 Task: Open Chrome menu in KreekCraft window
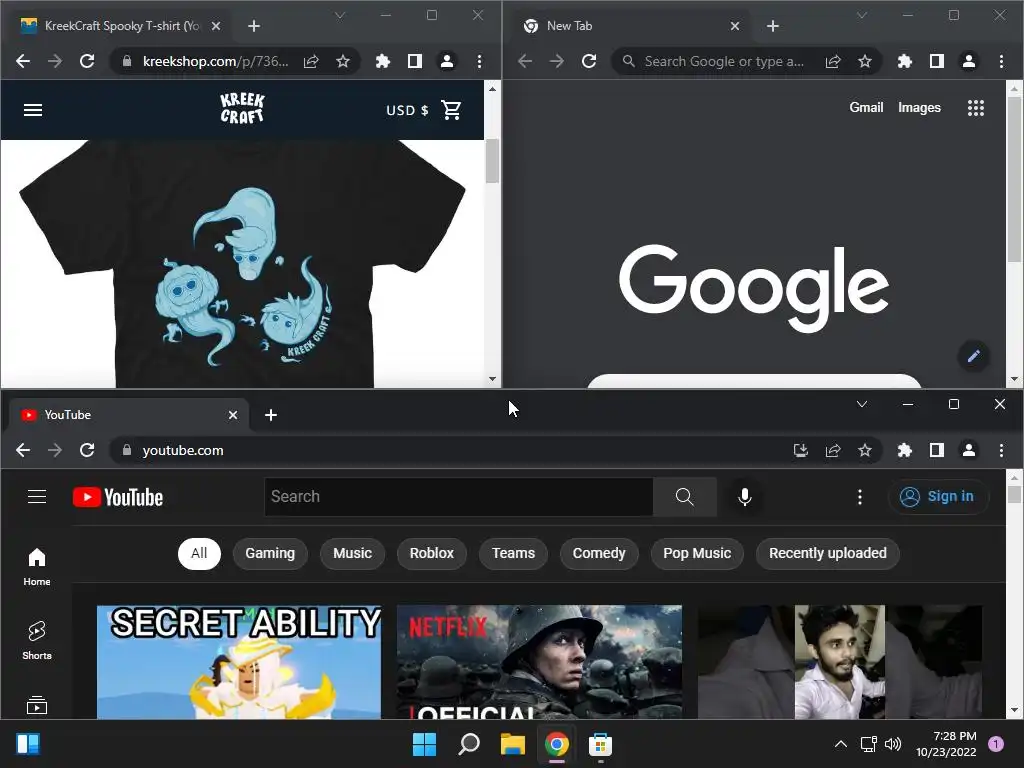pyautogui.click(x=479, y=61)
